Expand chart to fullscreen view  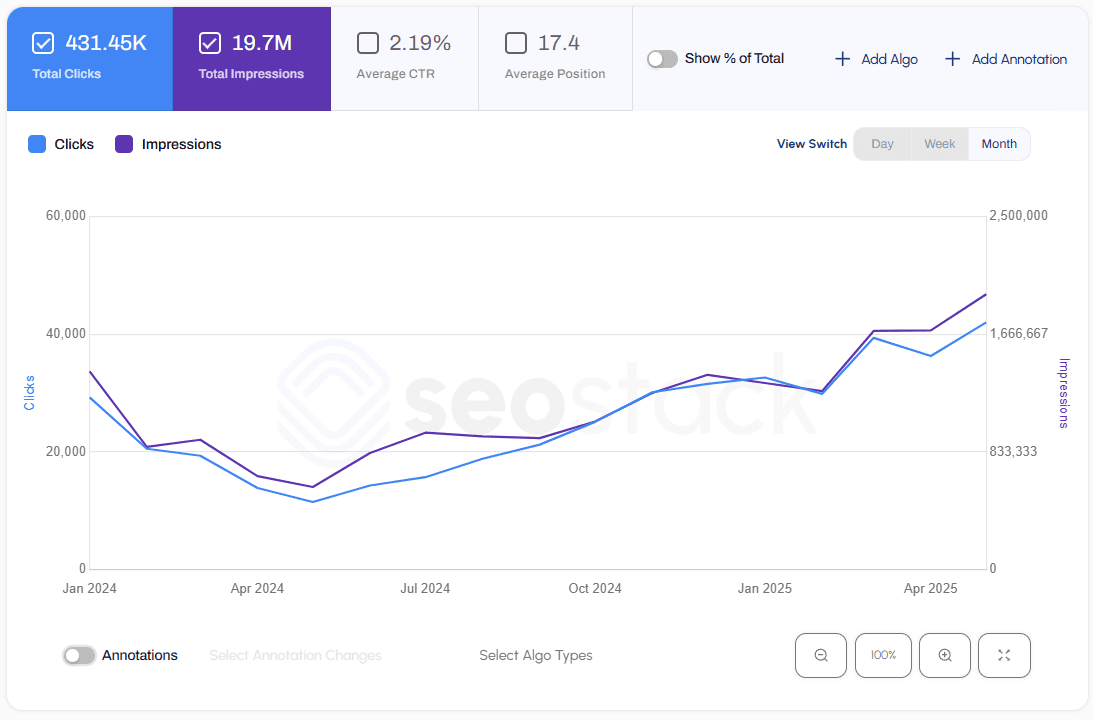[1004, 655]
